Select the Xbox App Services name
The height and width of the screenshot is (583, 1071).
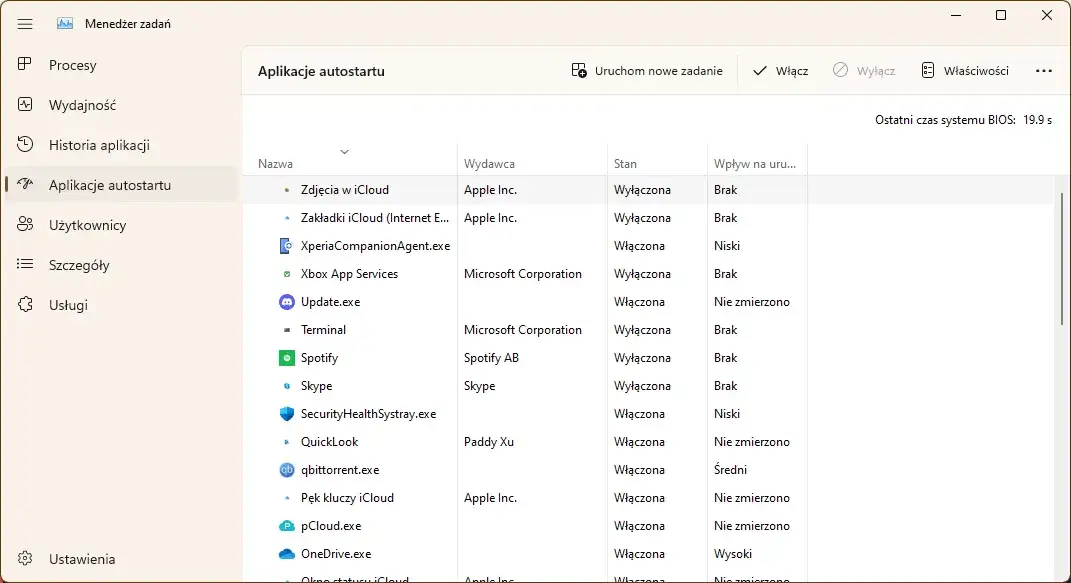[x=349, y=274]
